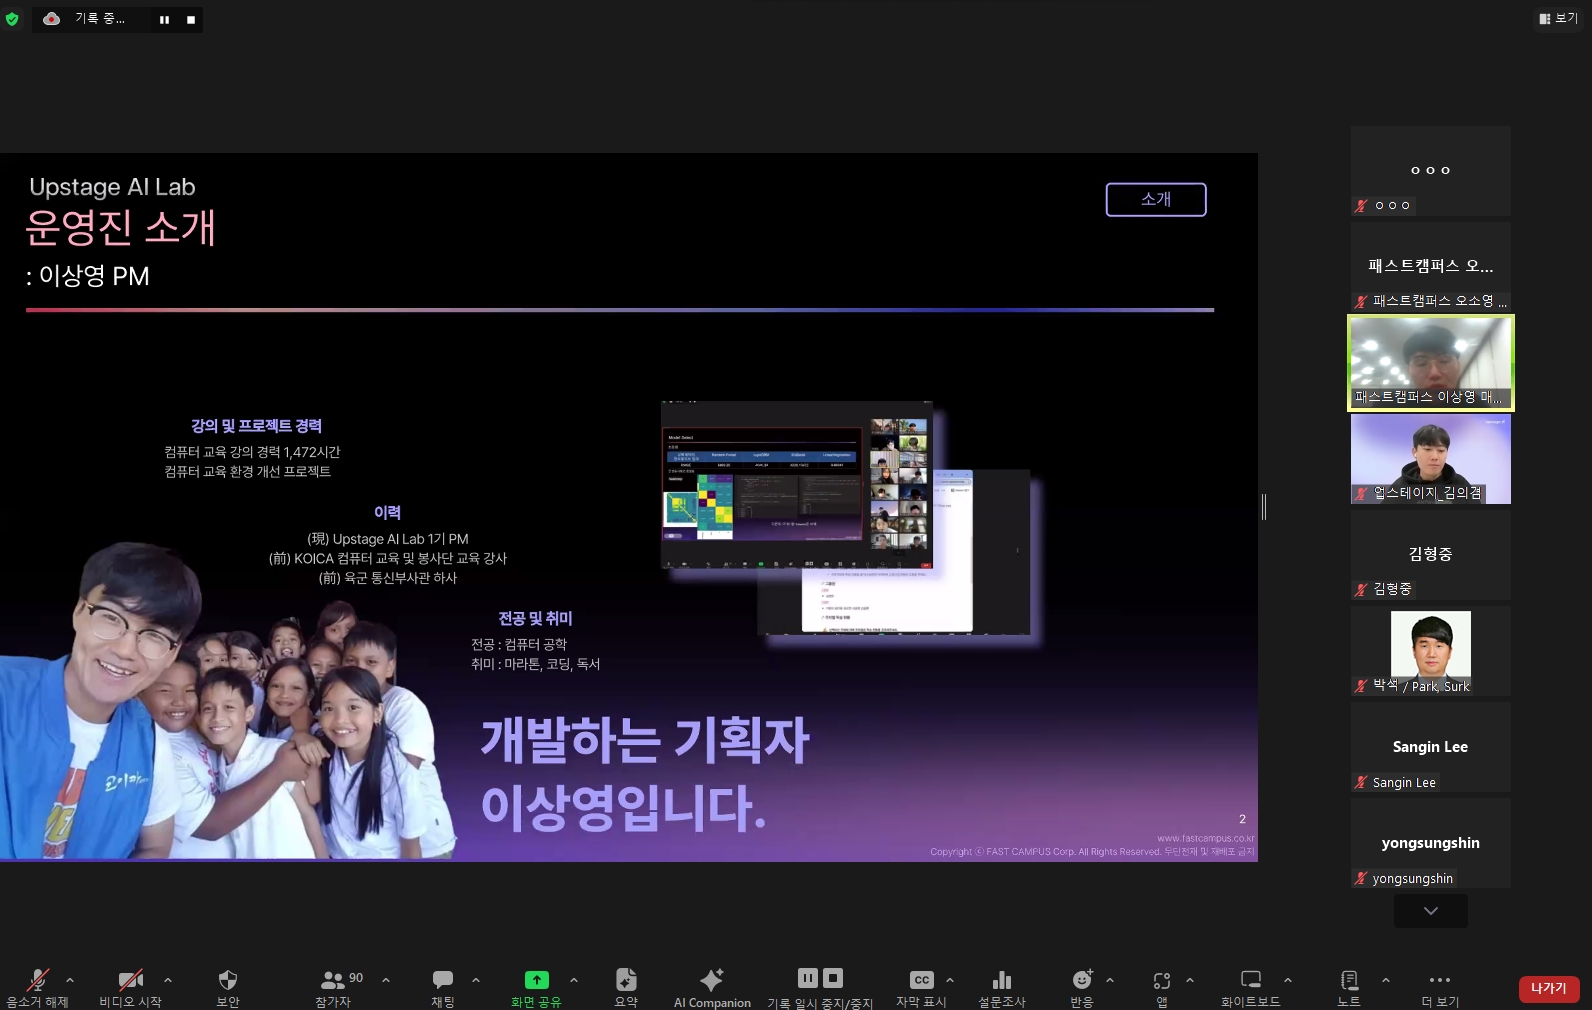Unmute the microphone

38,980
